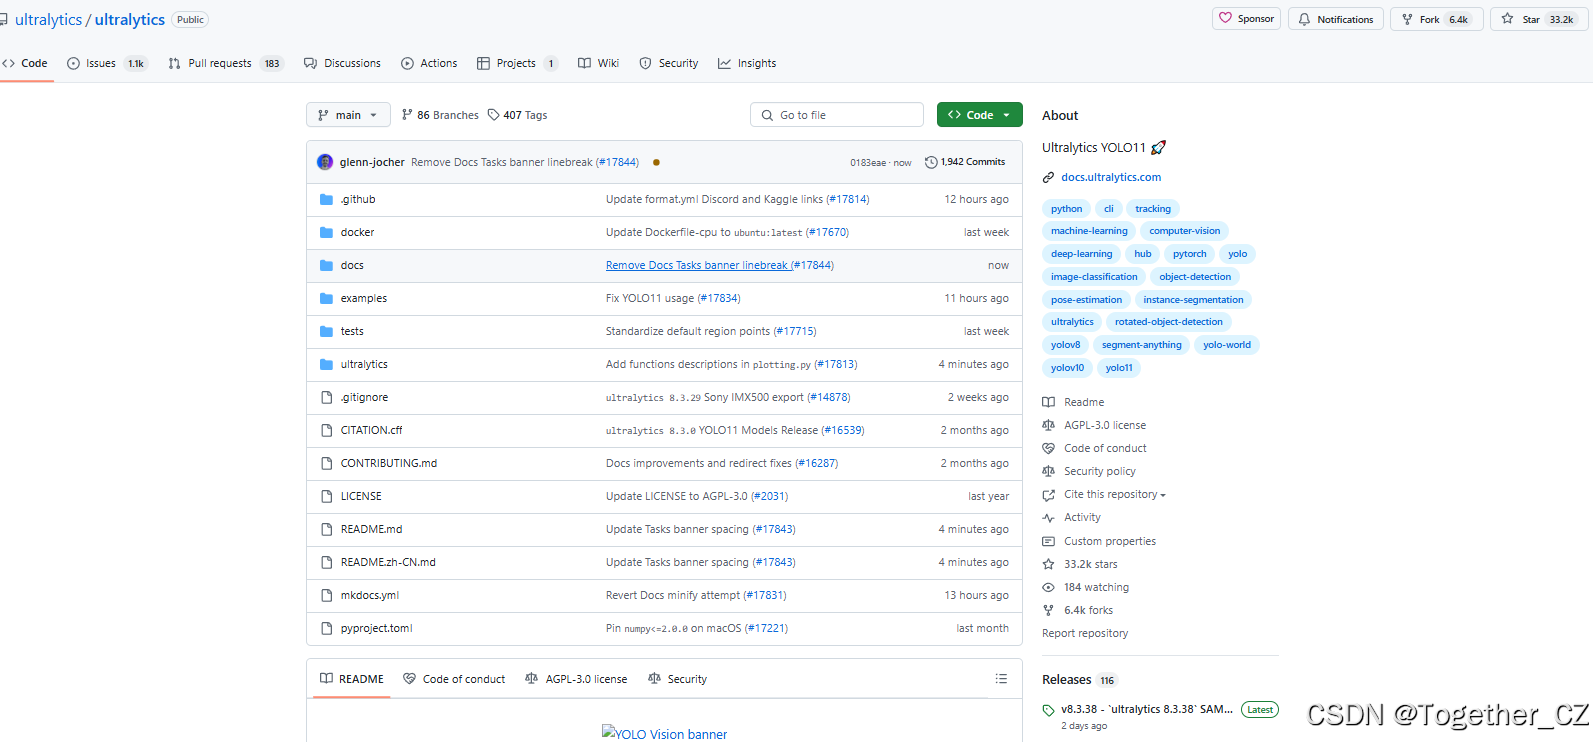The width and height of the screenshot is (1593, 742).
Task: Open the Projects tab
Action: (517, 63)
